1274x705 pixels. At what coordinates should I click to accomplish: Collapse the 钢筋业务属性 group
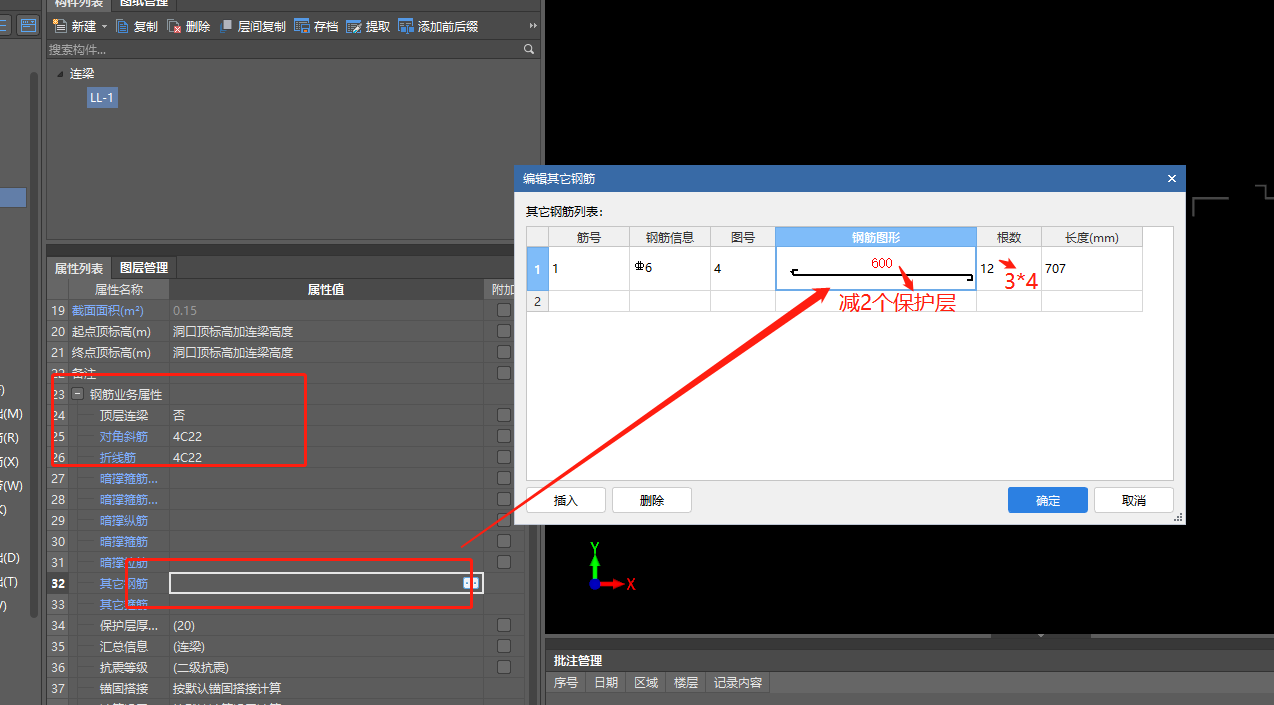point(77,395)
